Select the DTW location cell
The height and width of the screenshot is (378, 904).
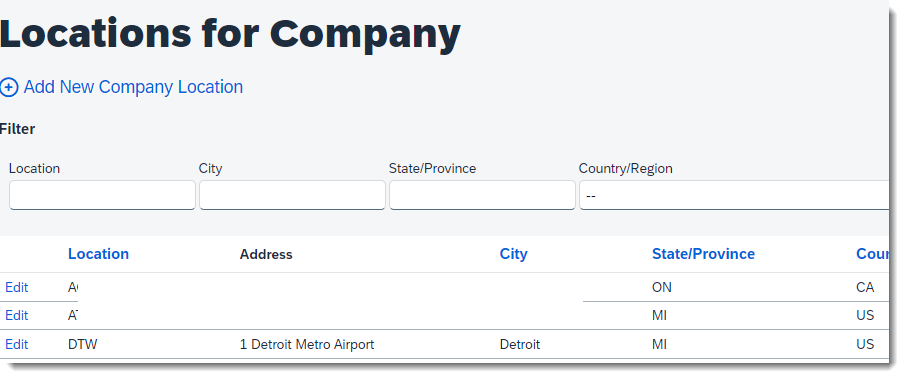tap(82, 345)
